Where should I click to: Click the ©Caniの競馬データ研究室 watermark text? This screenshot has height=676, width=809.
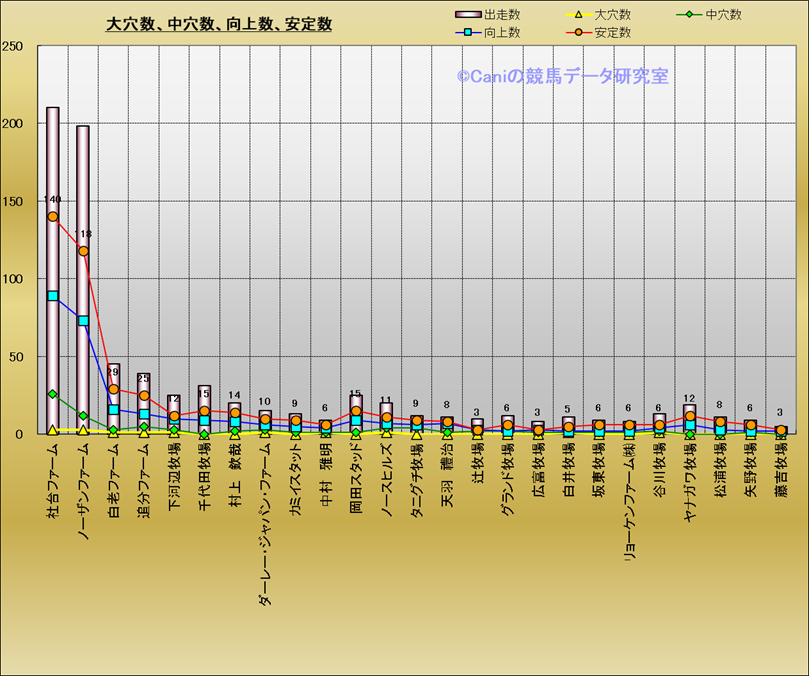point(563,76)
